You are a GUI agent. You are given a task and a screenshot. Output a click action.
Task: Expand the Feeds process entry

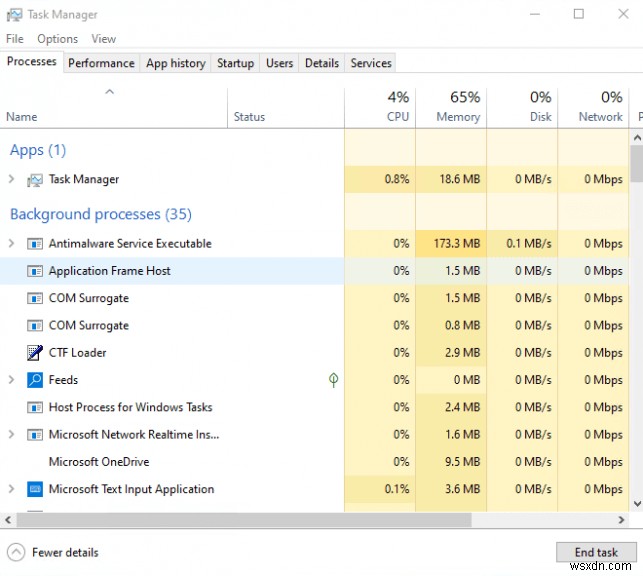(11, 380)
